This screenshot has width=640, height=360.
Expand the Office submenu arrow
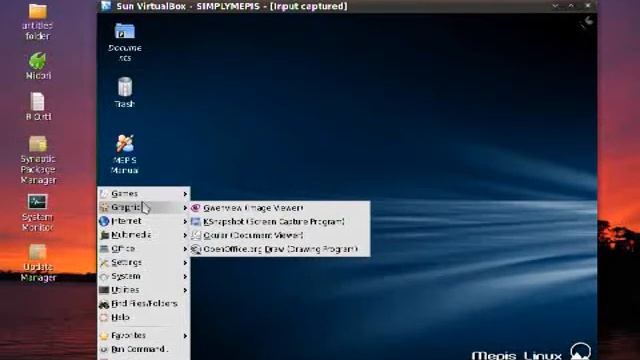(185, 249)
